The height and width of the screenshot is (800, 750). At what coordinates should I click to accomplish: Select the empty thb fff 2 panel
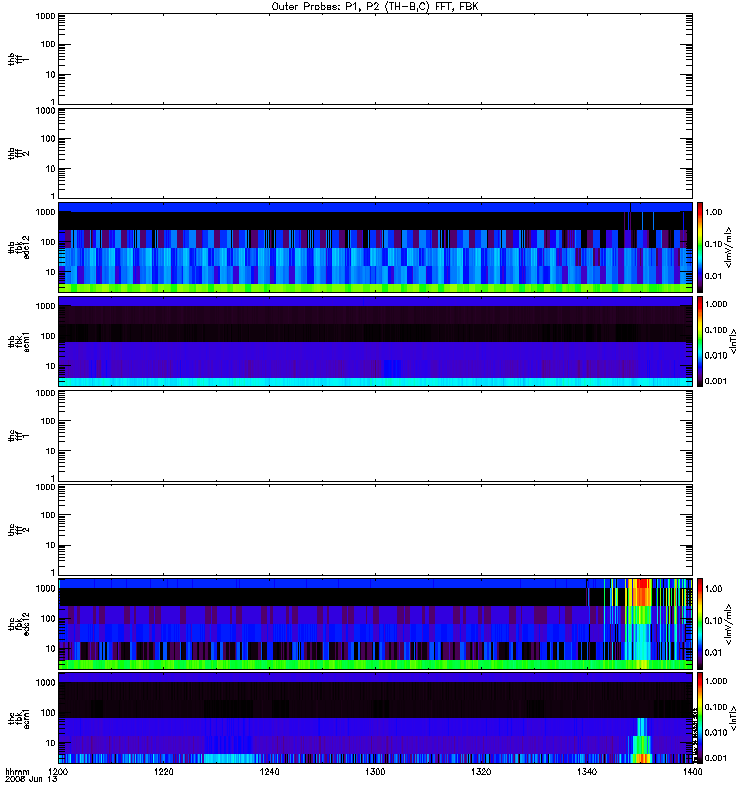375,153
